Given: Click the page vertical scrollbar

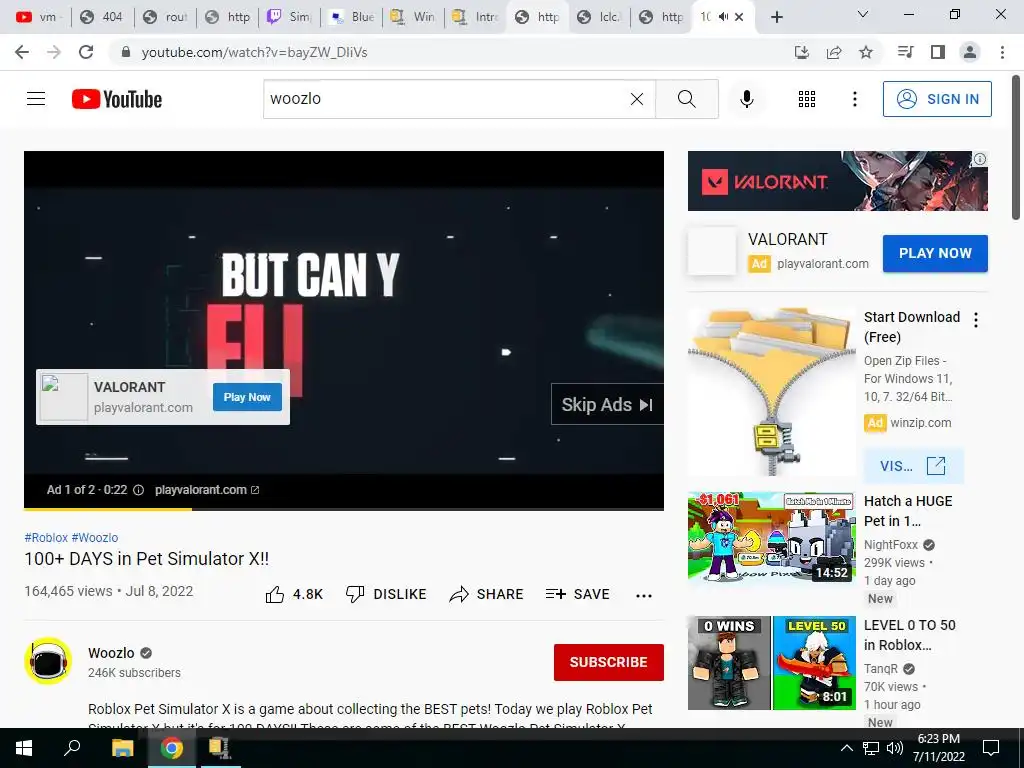Looking at the screenshot, I should (1017, 148).
